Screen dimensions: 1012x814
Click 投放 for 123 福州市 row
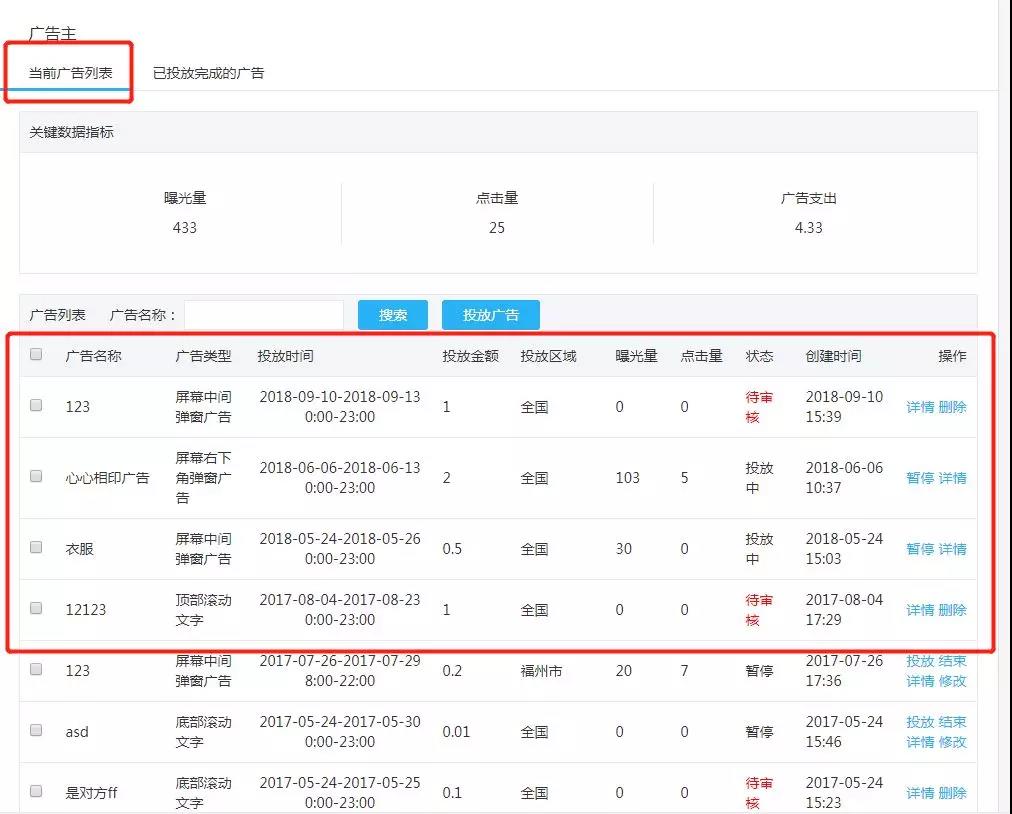920,661
